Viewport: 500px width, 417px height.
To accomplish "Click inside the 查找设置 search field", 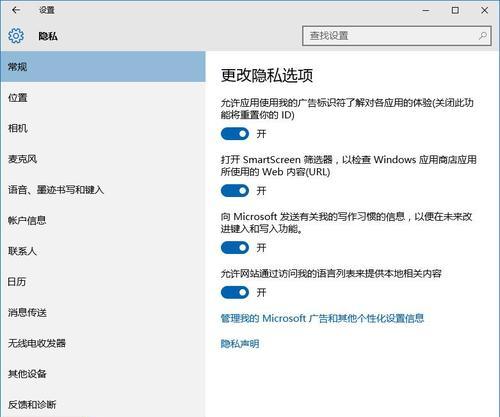I will coord(397,36).
